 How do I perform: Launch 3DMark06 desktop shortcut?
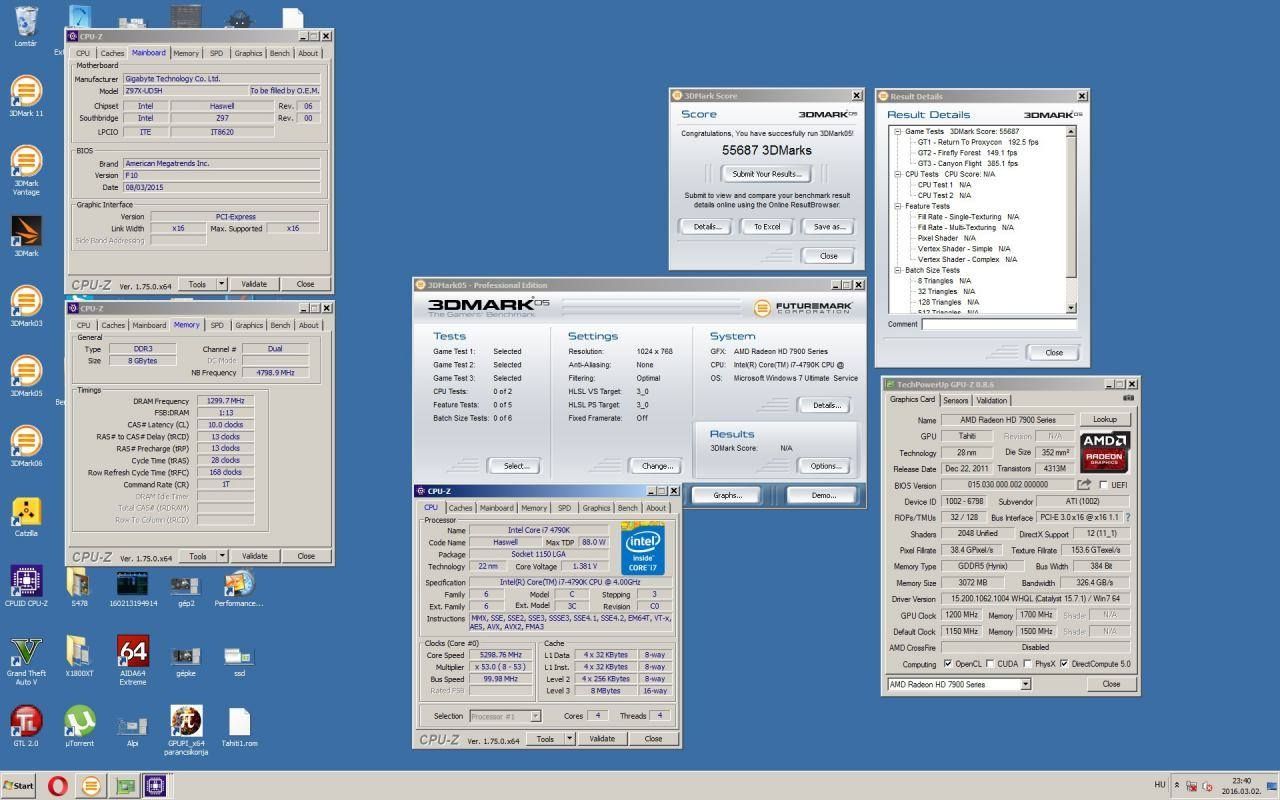pos(26,445)
